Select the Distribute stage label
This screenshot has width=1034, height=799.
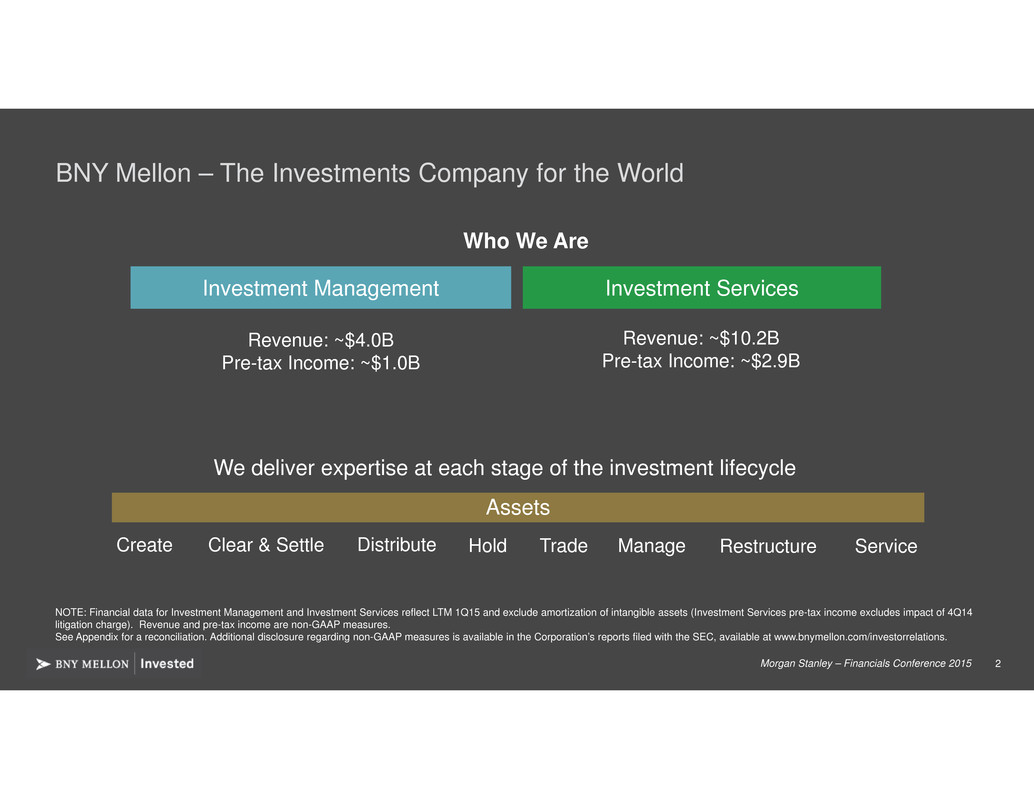point(396,545)
